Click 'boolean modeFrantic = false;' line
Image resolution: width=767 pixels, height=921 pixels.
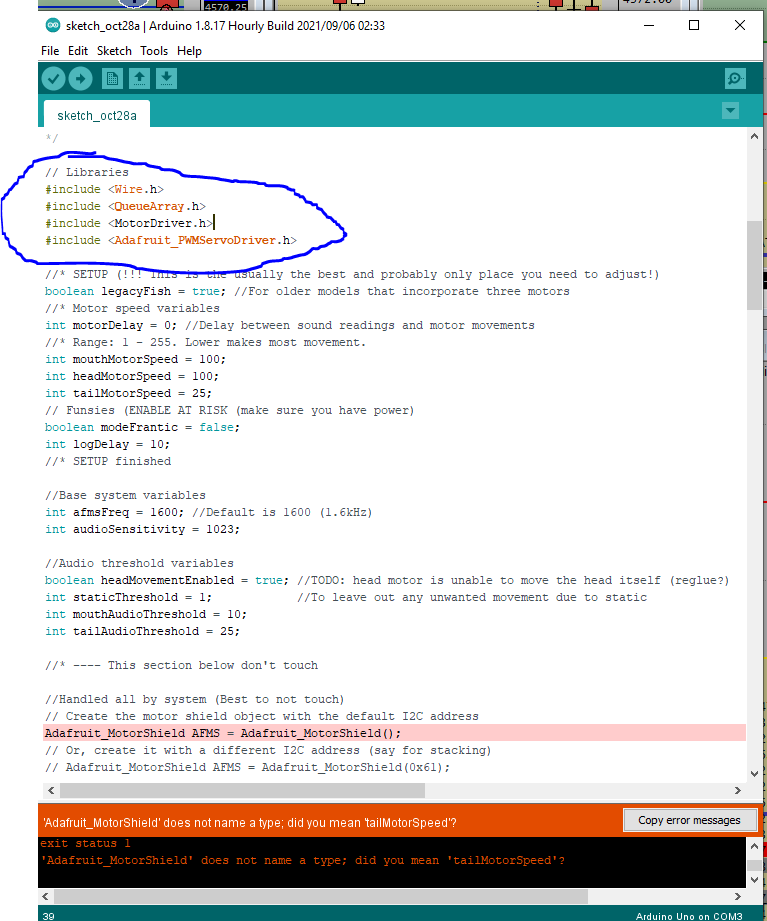click(142, 428)
